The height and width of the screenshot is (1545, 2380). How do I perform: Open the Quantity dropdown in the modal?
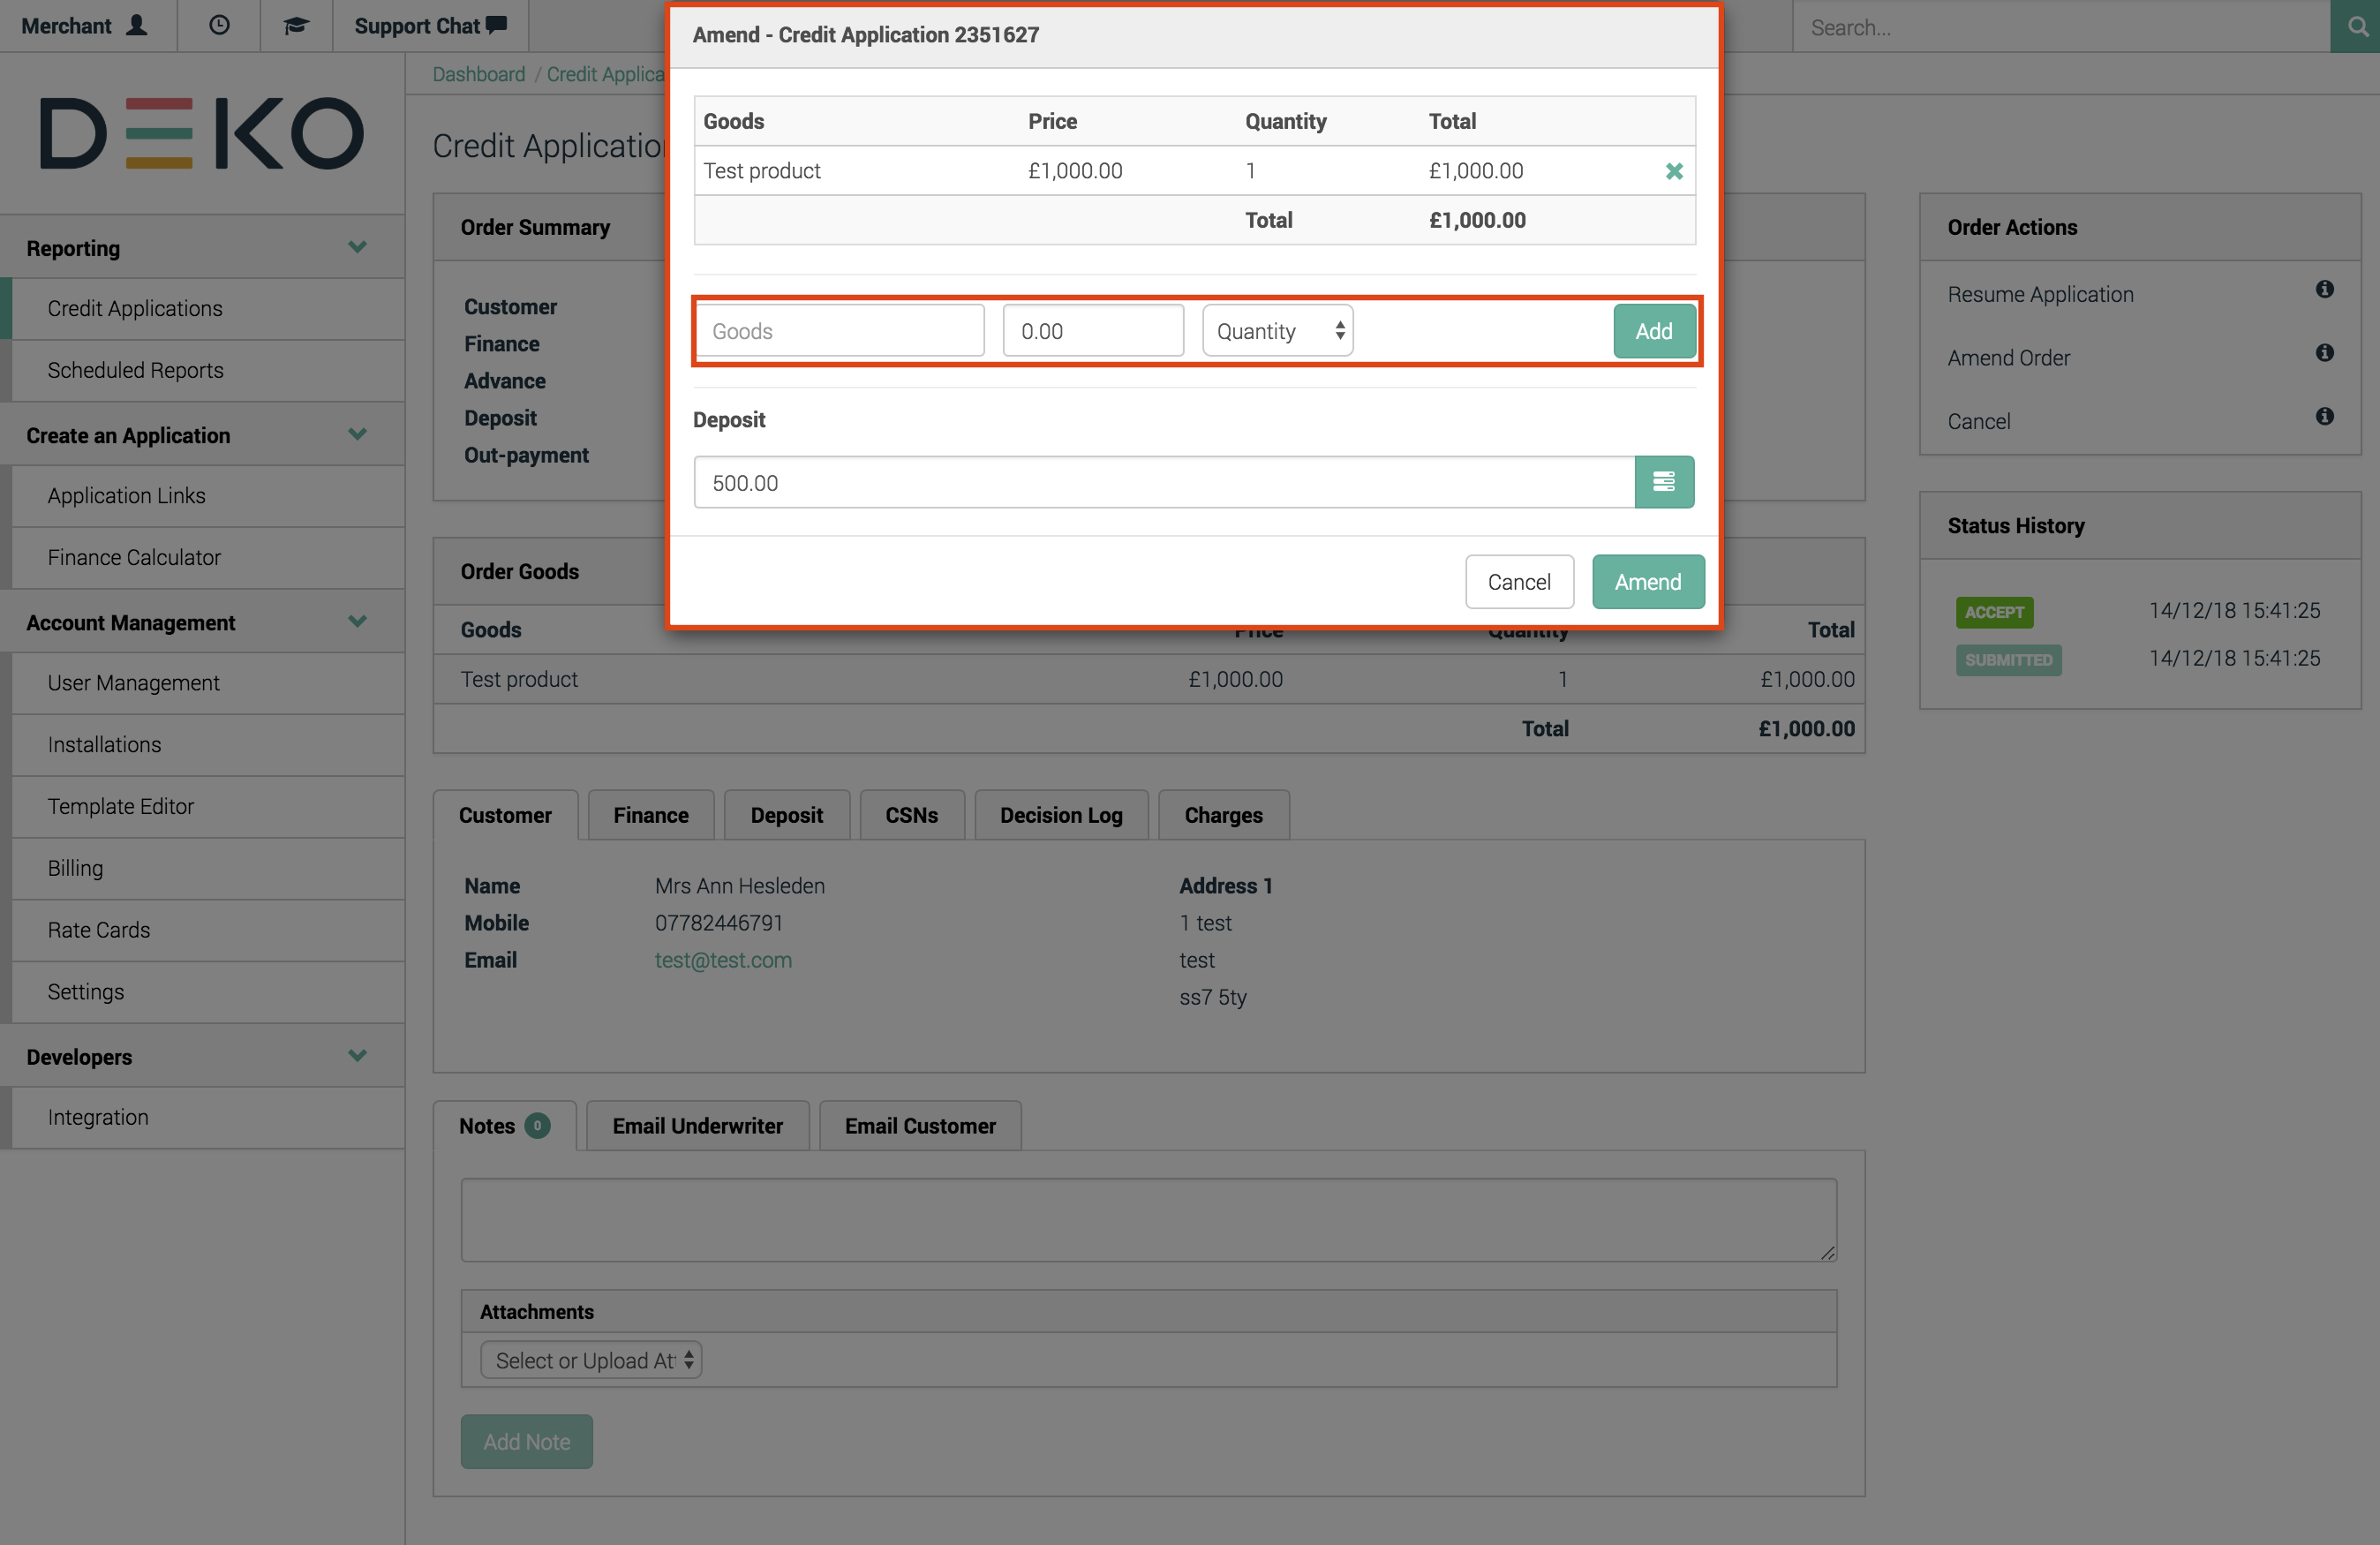pos(1277,331)
